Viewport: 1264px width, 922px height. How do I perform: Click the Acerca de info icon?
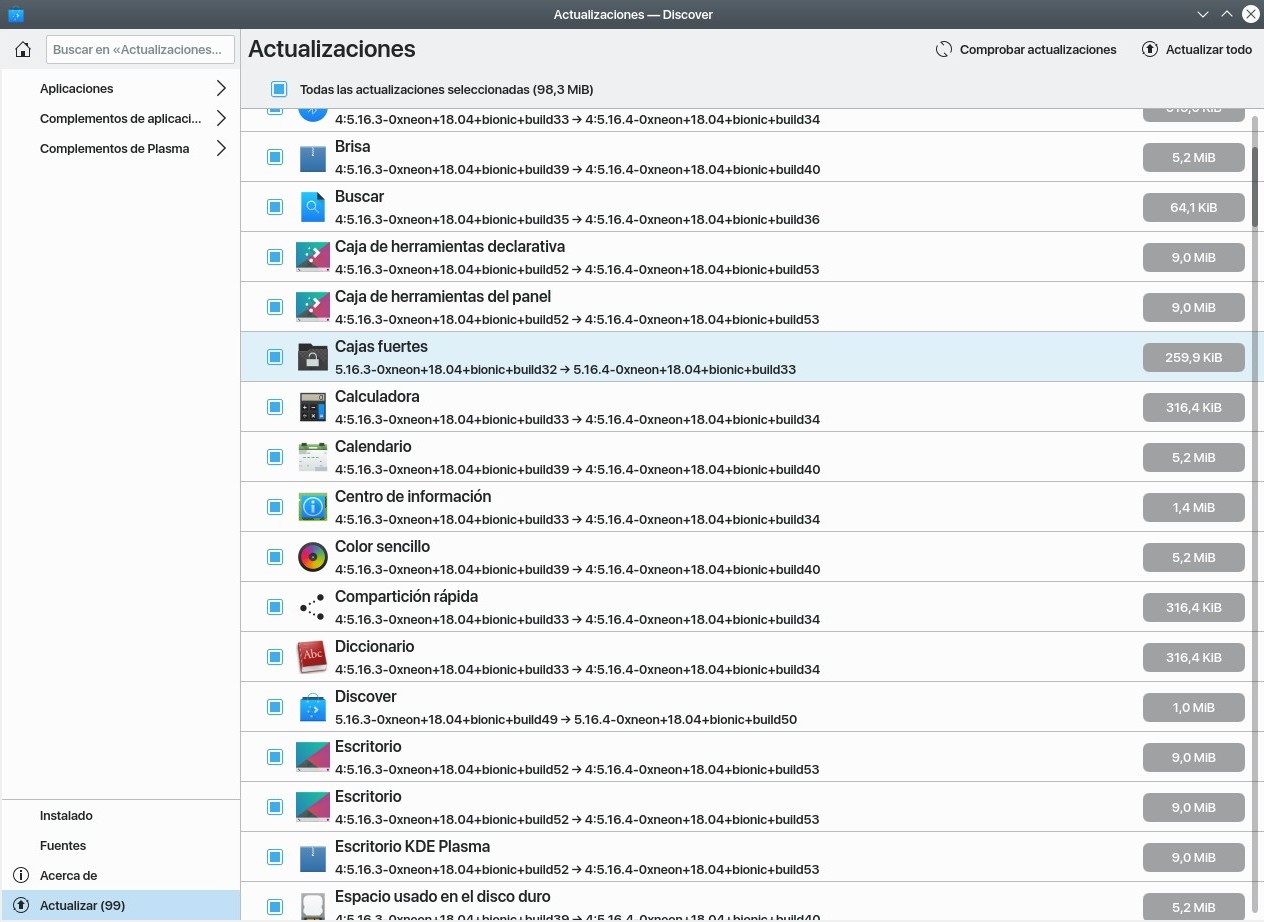click(x=21, y=875)
